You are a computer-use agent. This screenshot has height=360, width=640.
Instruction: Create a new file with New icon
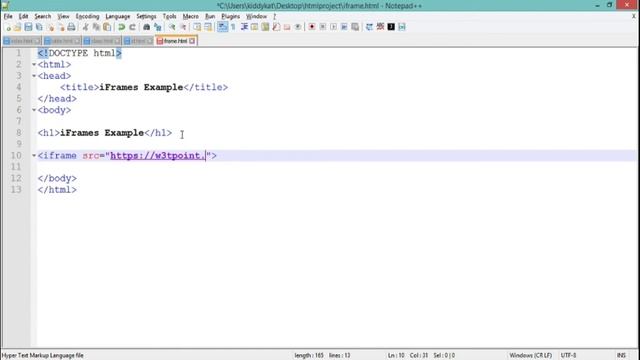coord(7,27)
